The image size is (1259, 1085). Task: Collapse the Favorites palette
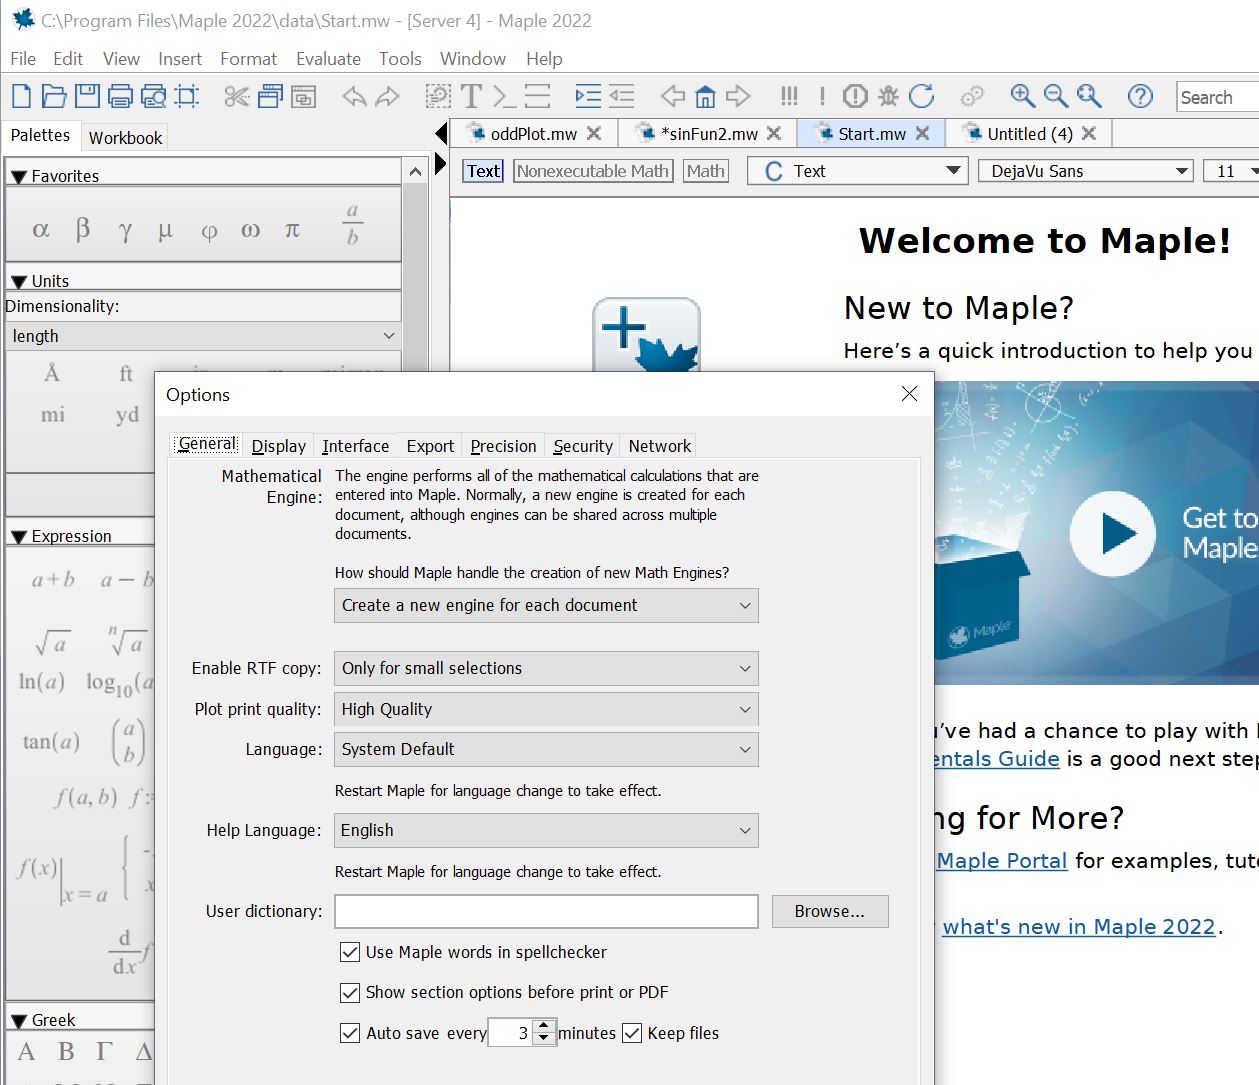click(19, 177)
